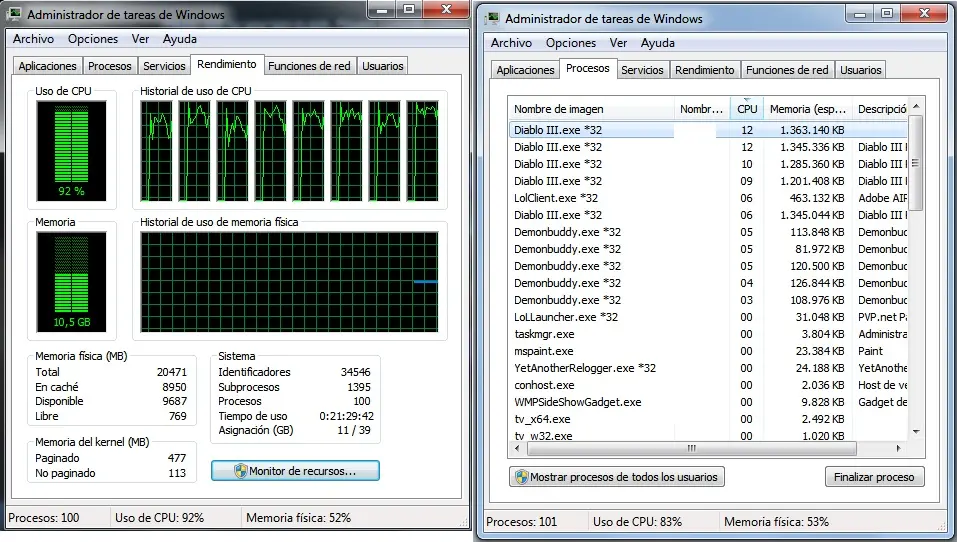Viewport: 957px width, 542px height.
Task: Click the left Task Manager title bar icon
Action: point(15,15)
